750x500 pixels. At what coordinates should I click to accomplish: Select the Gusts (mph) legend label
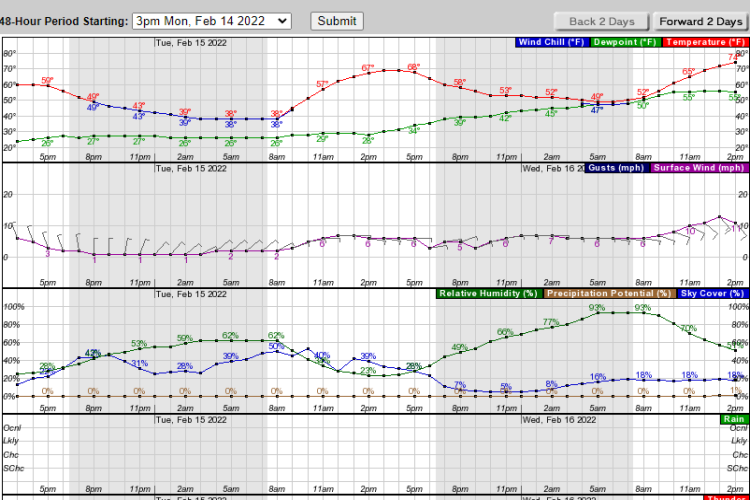tap(616, 168)
